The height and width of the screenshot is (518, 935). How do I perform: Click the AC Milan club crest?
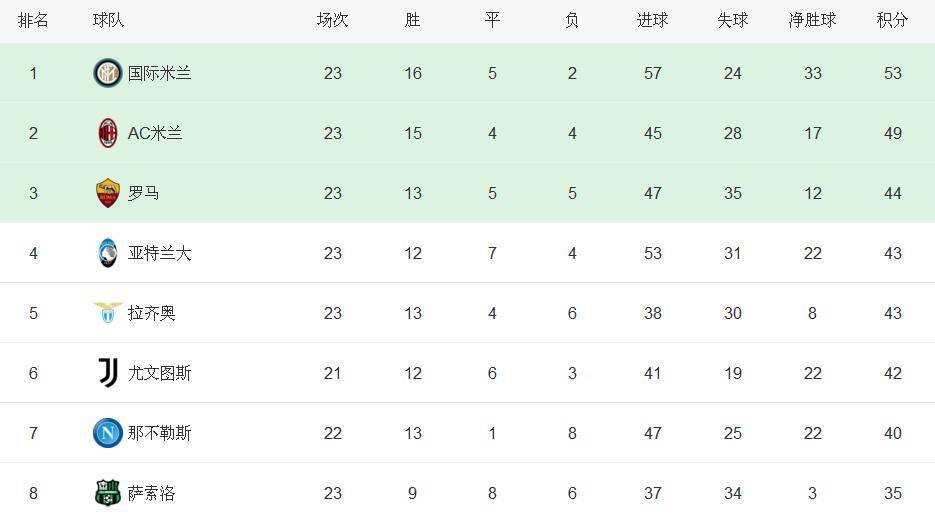pos(108,133)
